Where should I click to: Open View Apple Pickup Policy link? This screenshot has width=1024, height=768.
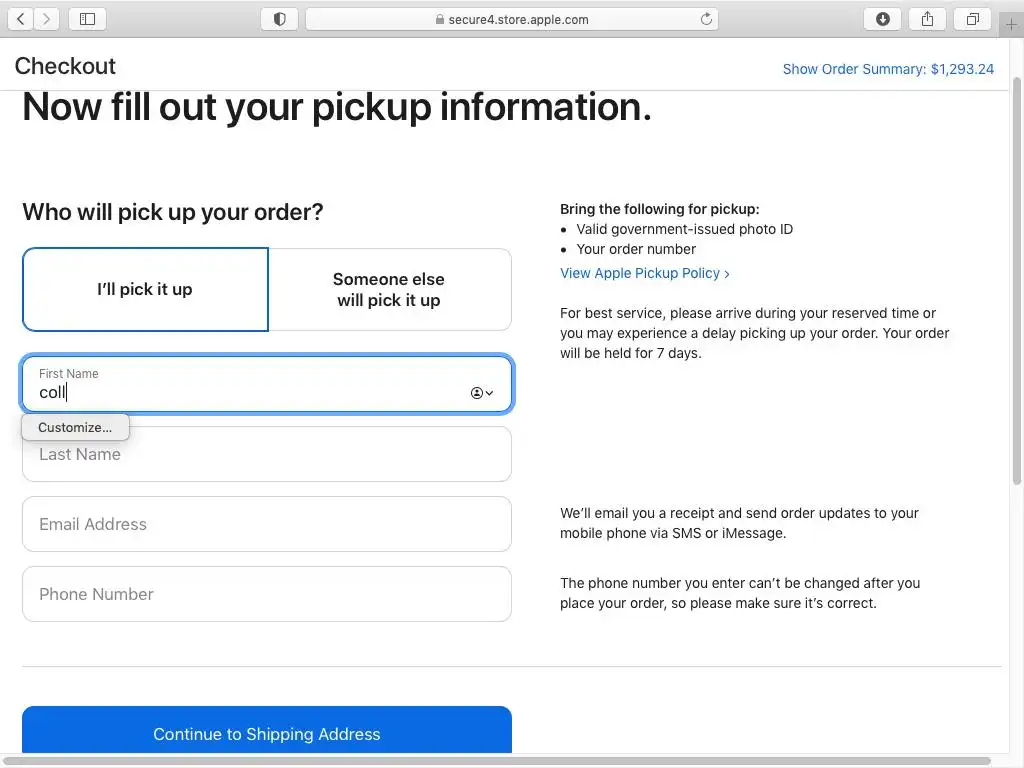pyautogui.click(x=645, y=273)
